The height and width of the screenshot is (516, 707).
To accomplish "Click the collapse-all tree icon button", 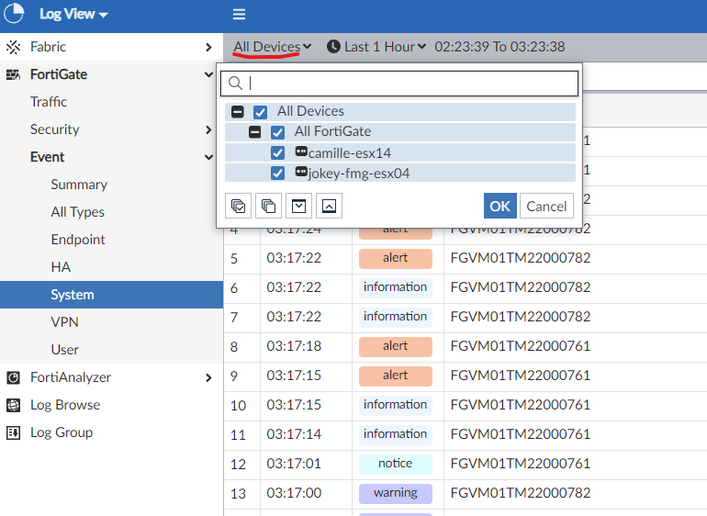I will [329, 206].
